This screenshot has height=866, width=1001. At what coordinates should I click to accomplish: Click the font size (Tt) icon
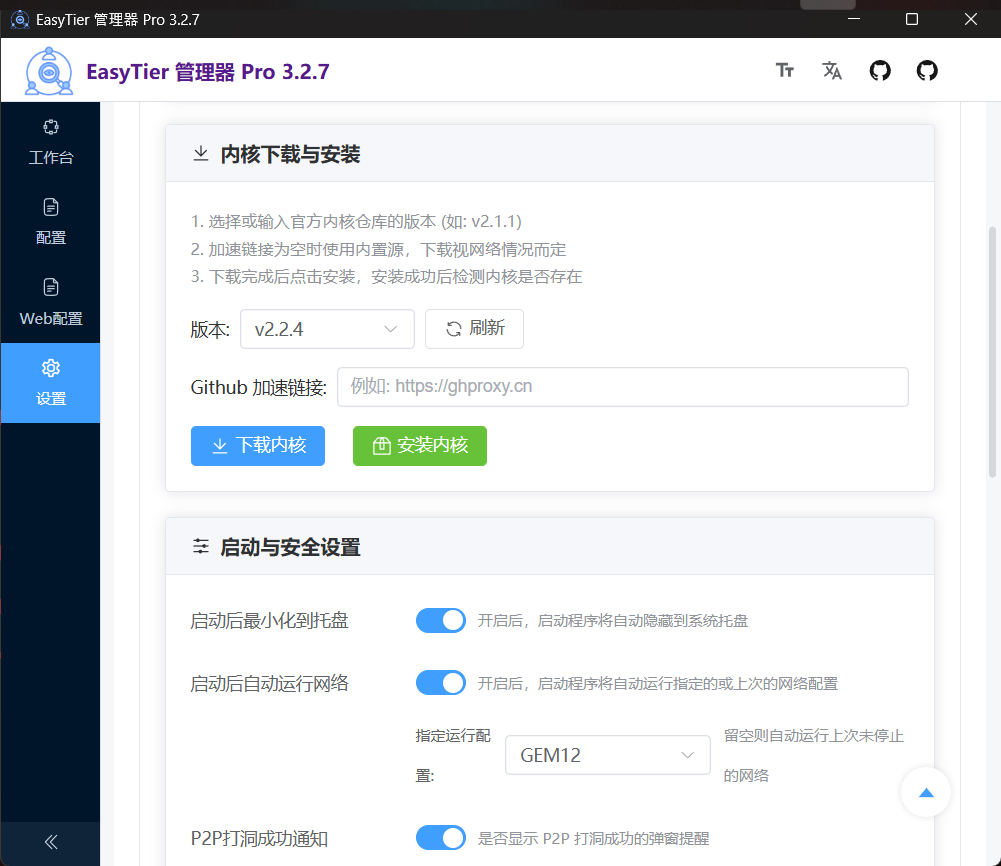[784, 70]
